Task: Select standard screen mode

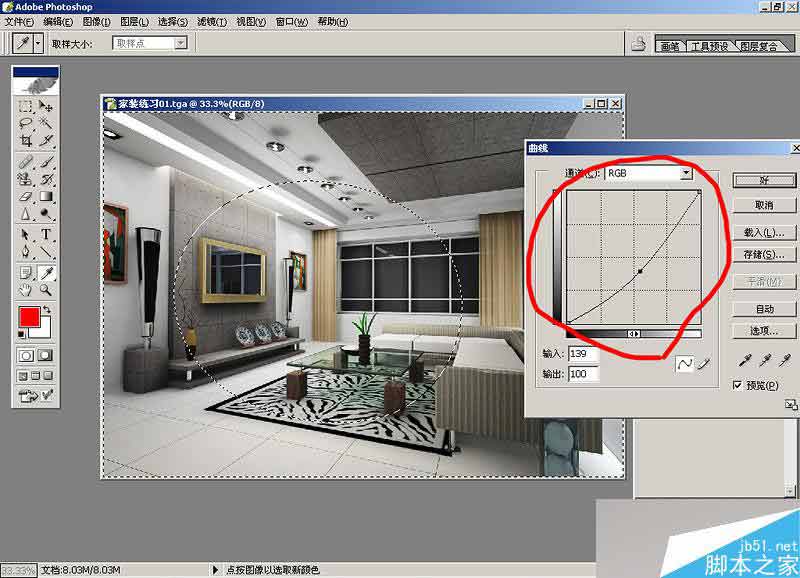Action: (23, 376)
